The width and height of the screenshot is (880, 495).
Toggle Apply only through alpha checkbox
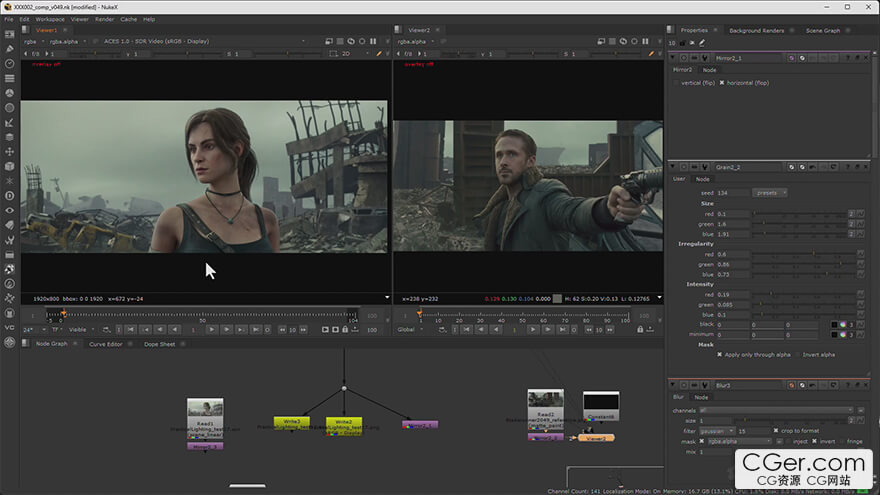coord(720,355)
